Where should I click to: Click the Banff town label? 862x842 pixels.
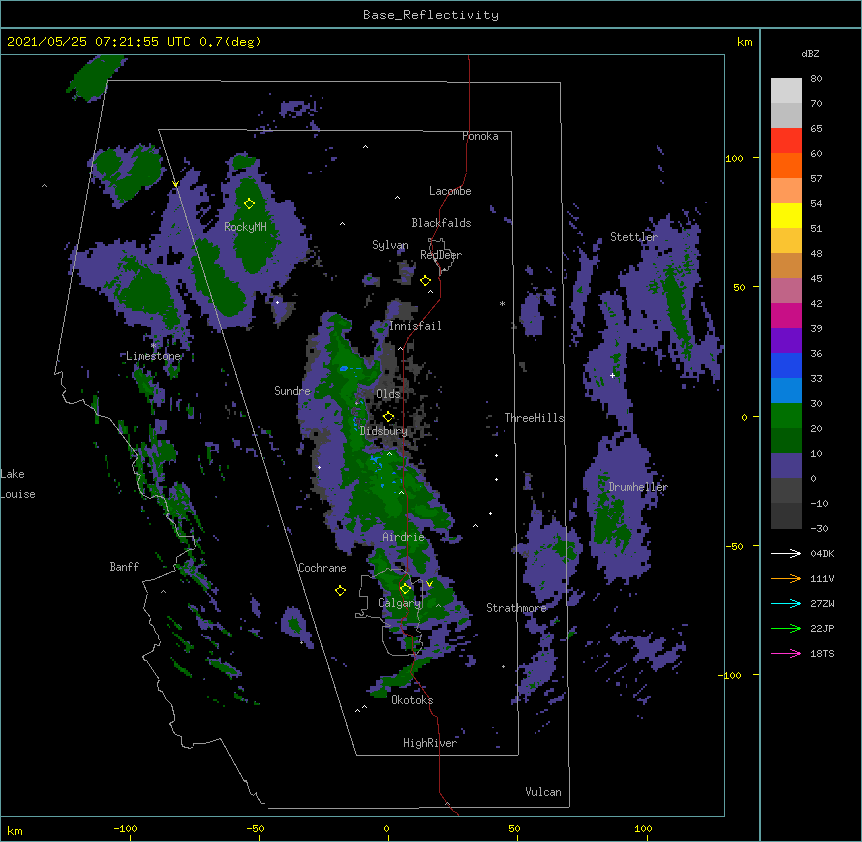point(124,567)
